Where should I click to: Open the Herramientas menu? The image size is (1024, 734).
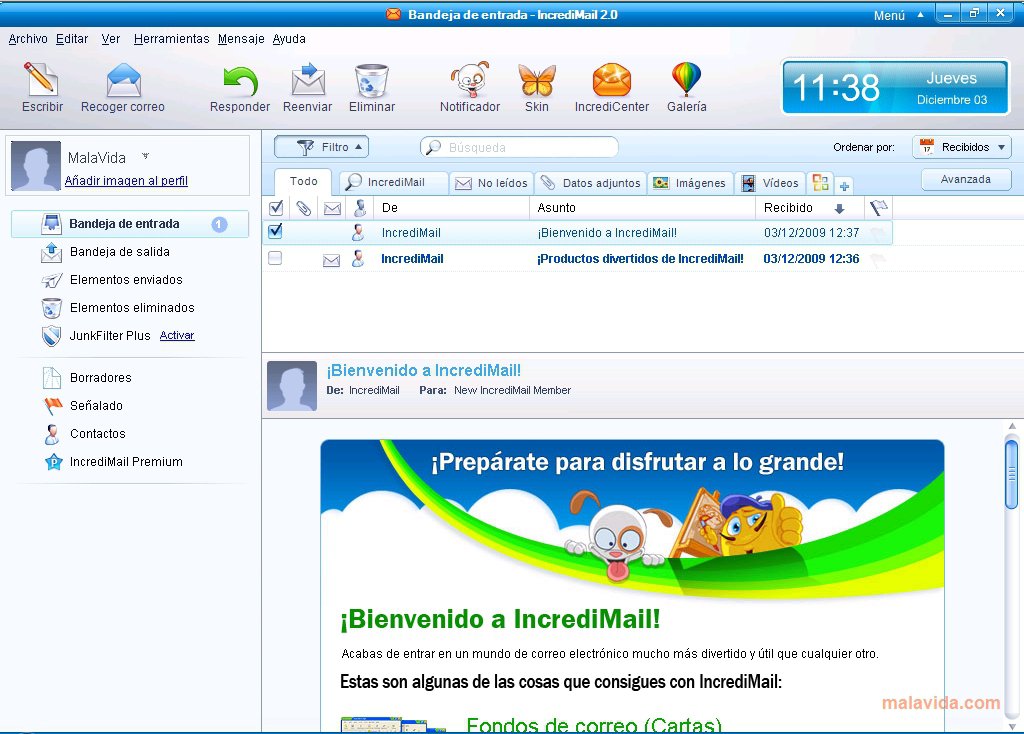(x=171, y=39)
